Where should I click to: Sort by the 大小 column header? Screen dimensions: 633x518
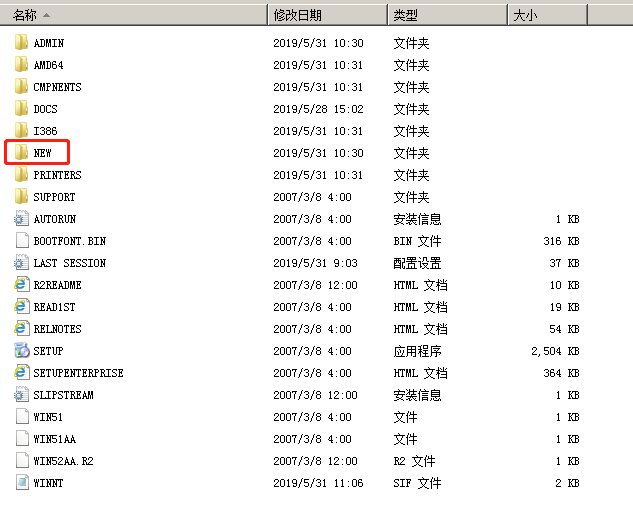tap(525, 15)
